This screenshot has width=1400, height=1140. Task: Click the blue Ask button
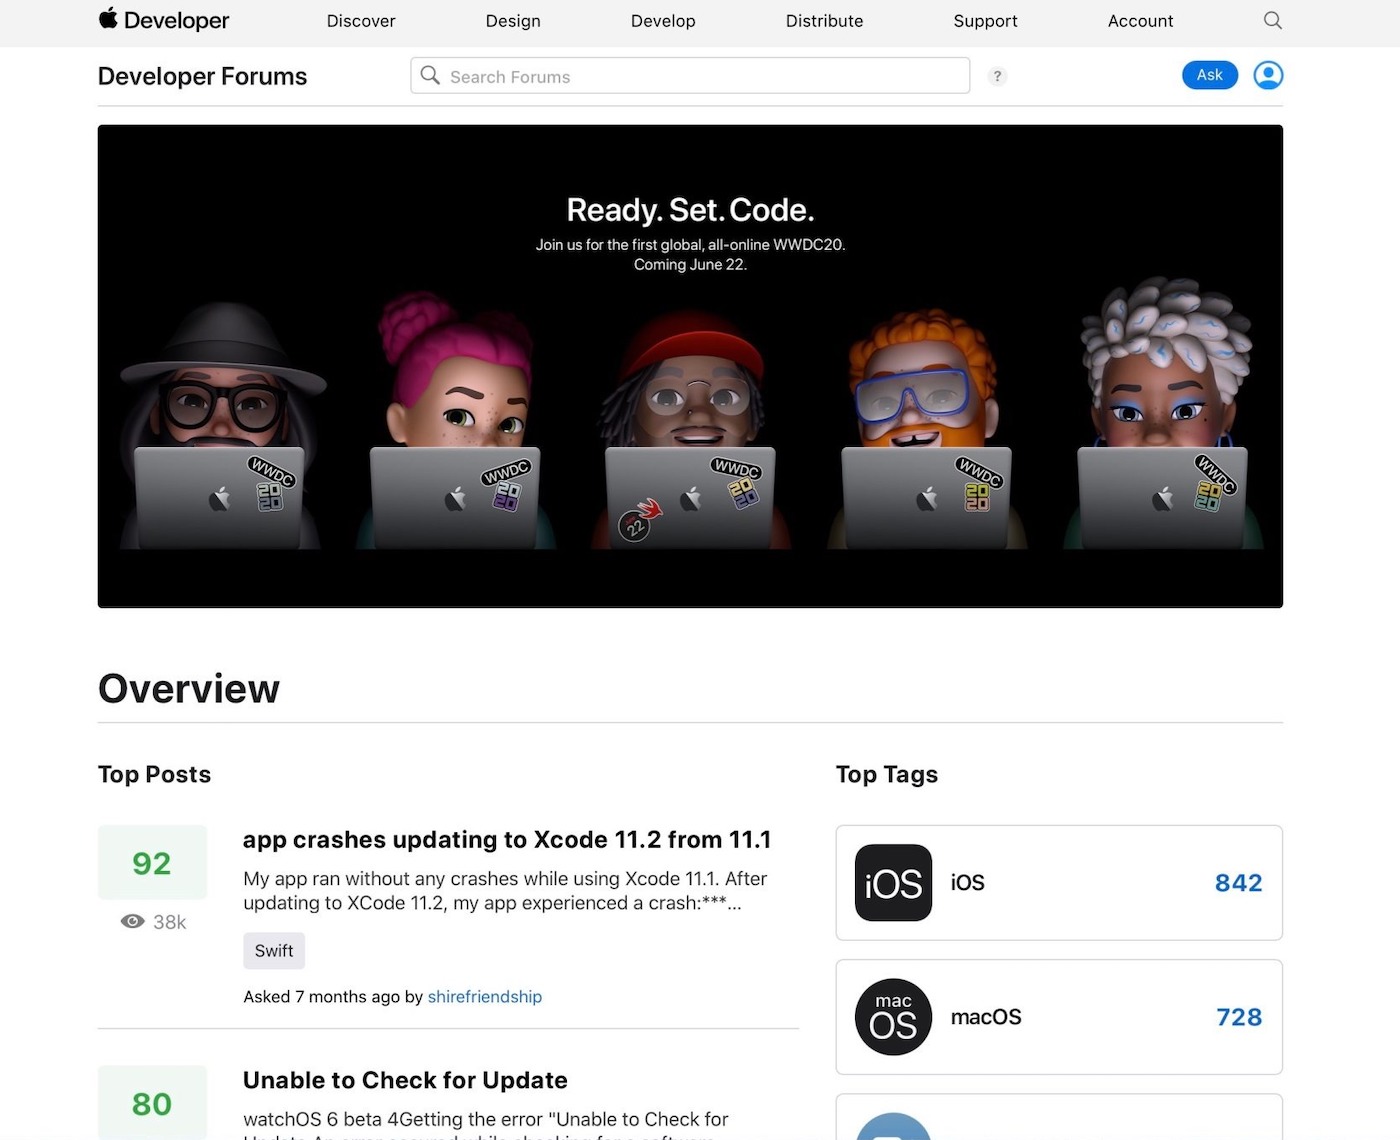pyautogui.click(x=1210, y=75)
